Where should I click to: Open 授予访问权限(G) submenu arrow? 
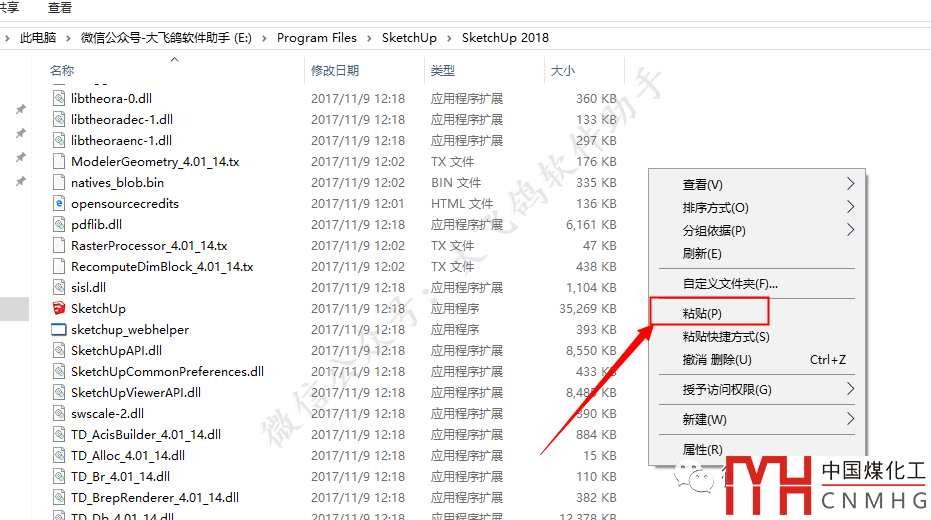(850, 389)
